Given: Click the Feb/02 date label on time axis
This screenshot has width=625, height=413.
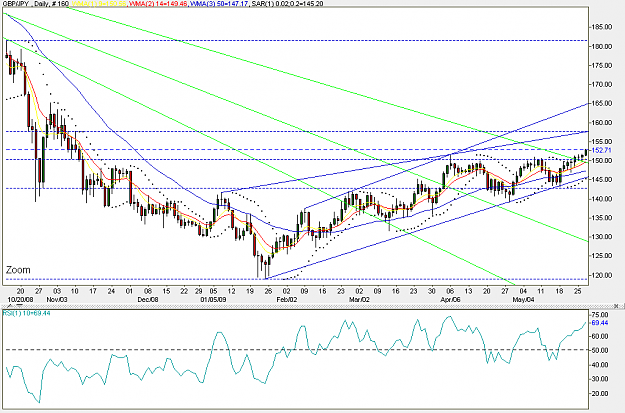Looking at the screenshot, I should click(287, 299).
